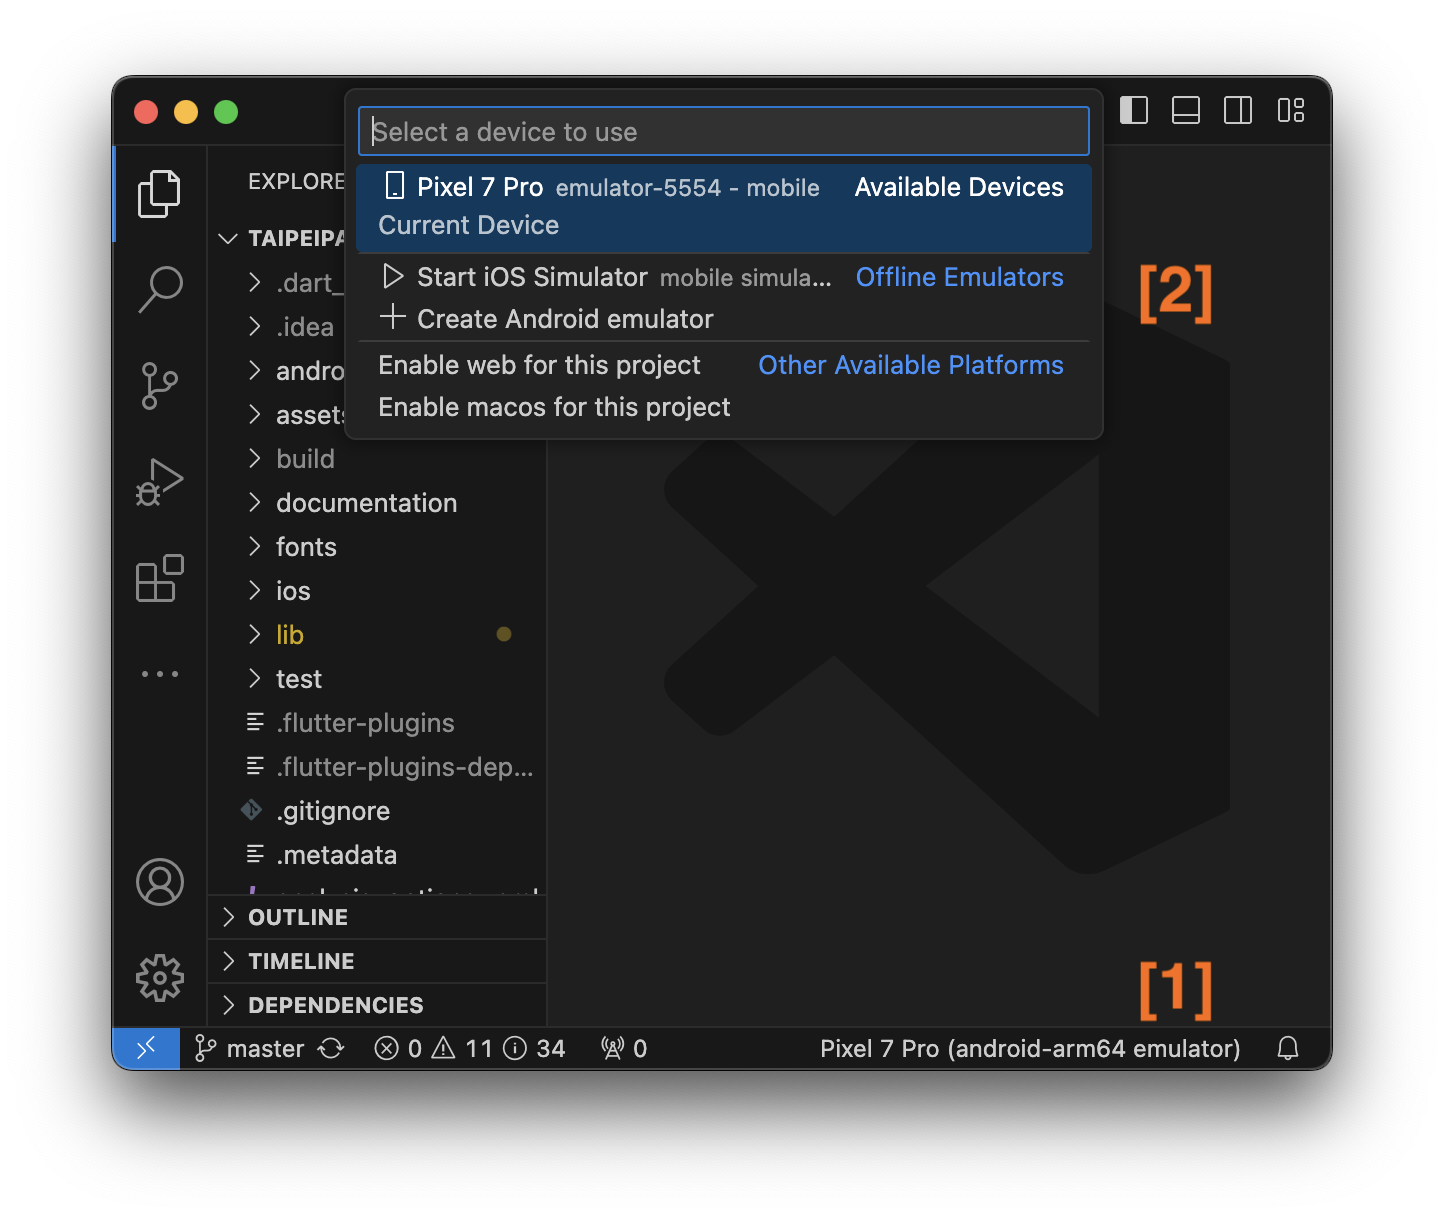1444x1218 pixels.
Task: Open errors and warnings count in status bar
Action: pos(470,1048)
